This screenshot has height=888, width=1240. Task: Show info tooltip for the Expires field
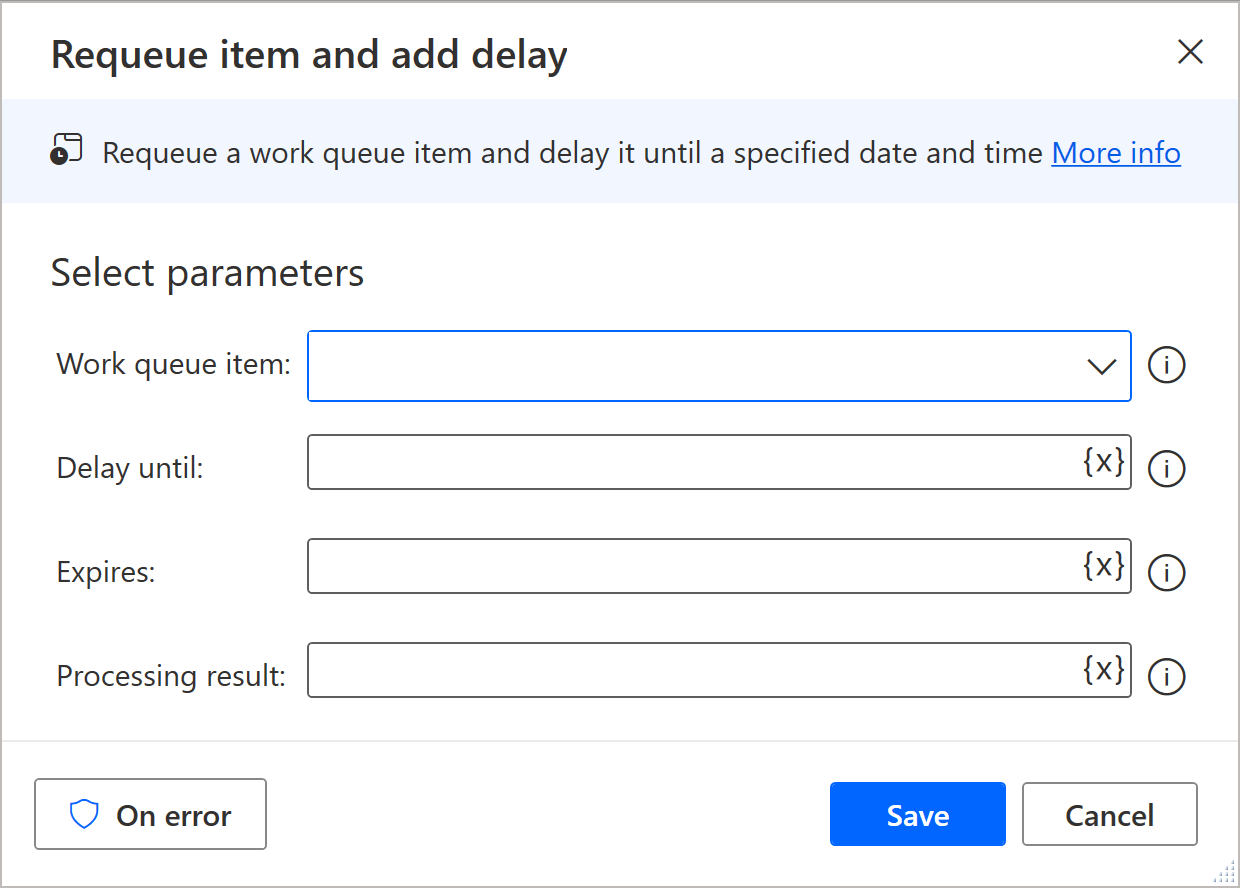(1166, 572)
